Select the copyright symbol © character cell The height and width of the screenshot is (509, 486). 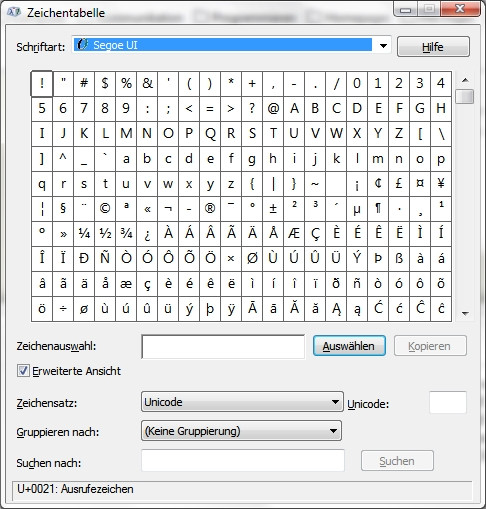click(105, 209)
